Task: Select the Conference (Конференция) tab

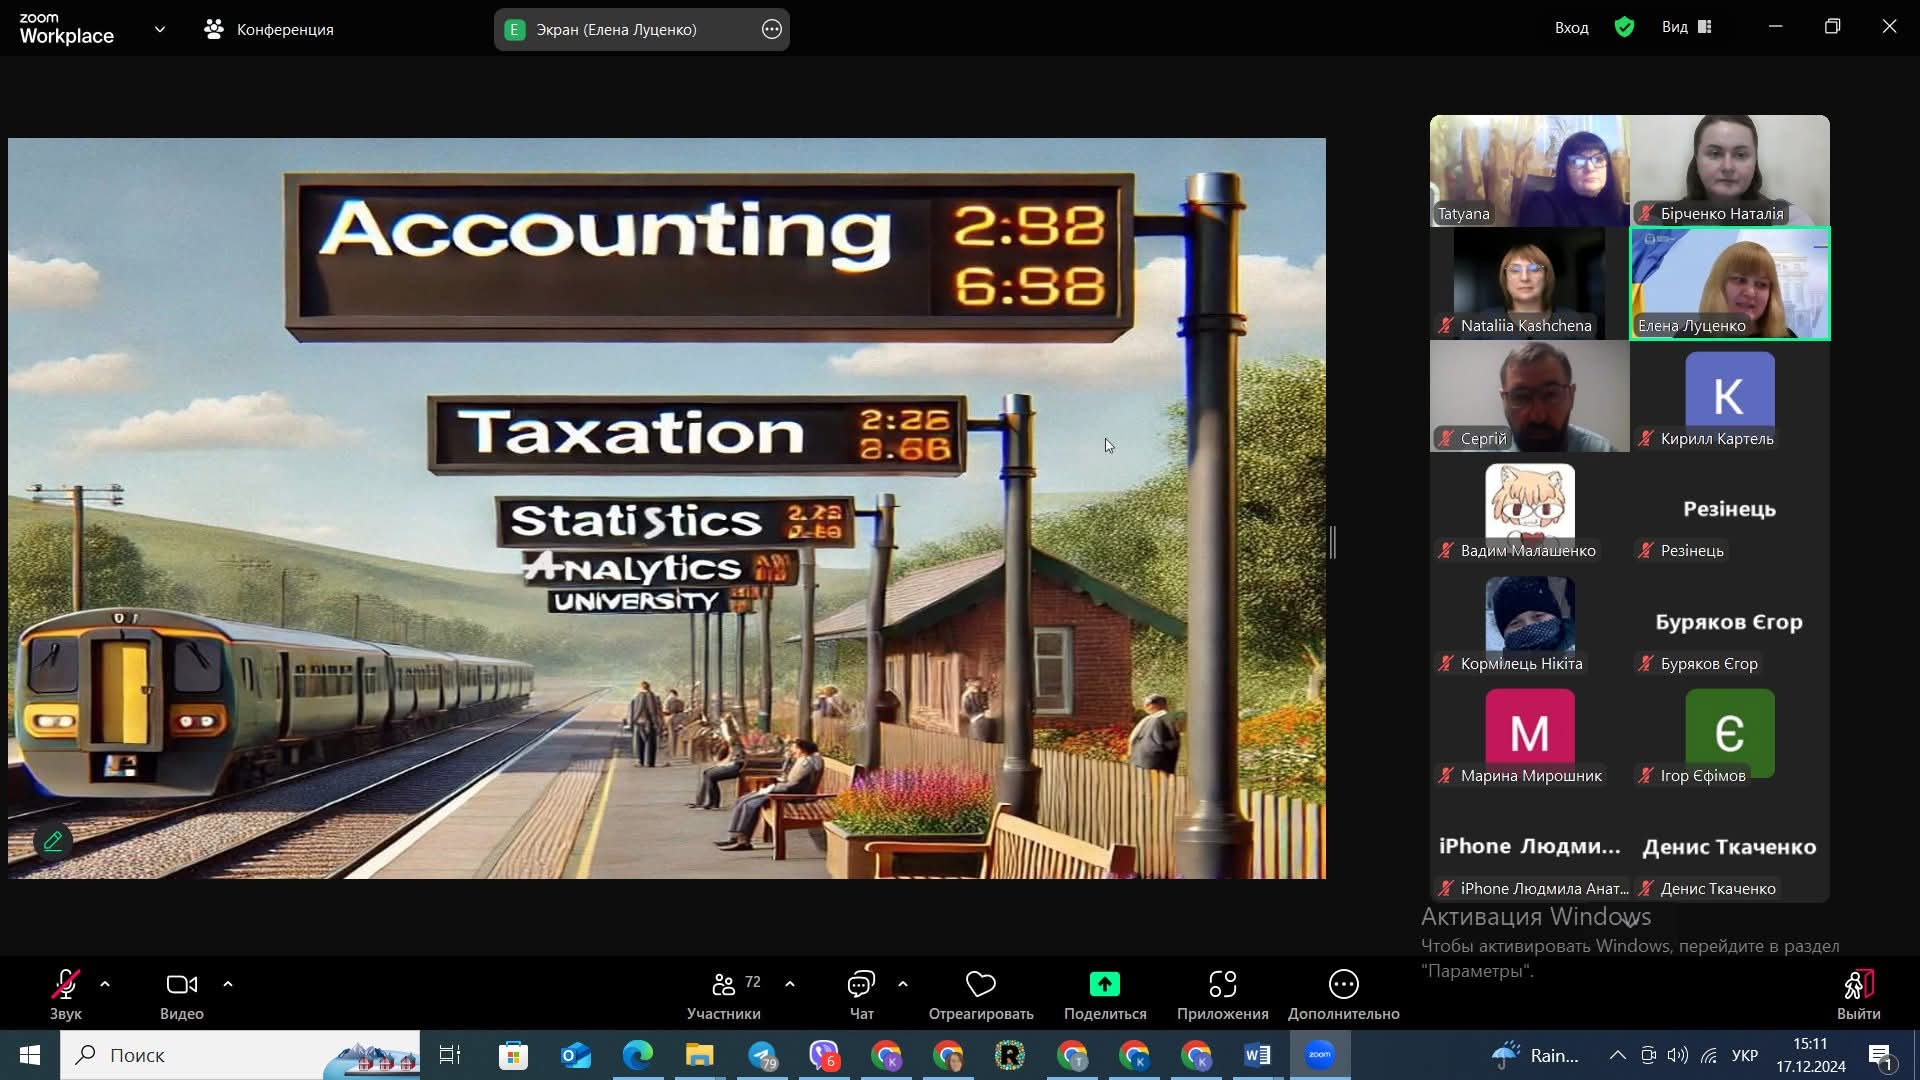Action: (269, 29)
